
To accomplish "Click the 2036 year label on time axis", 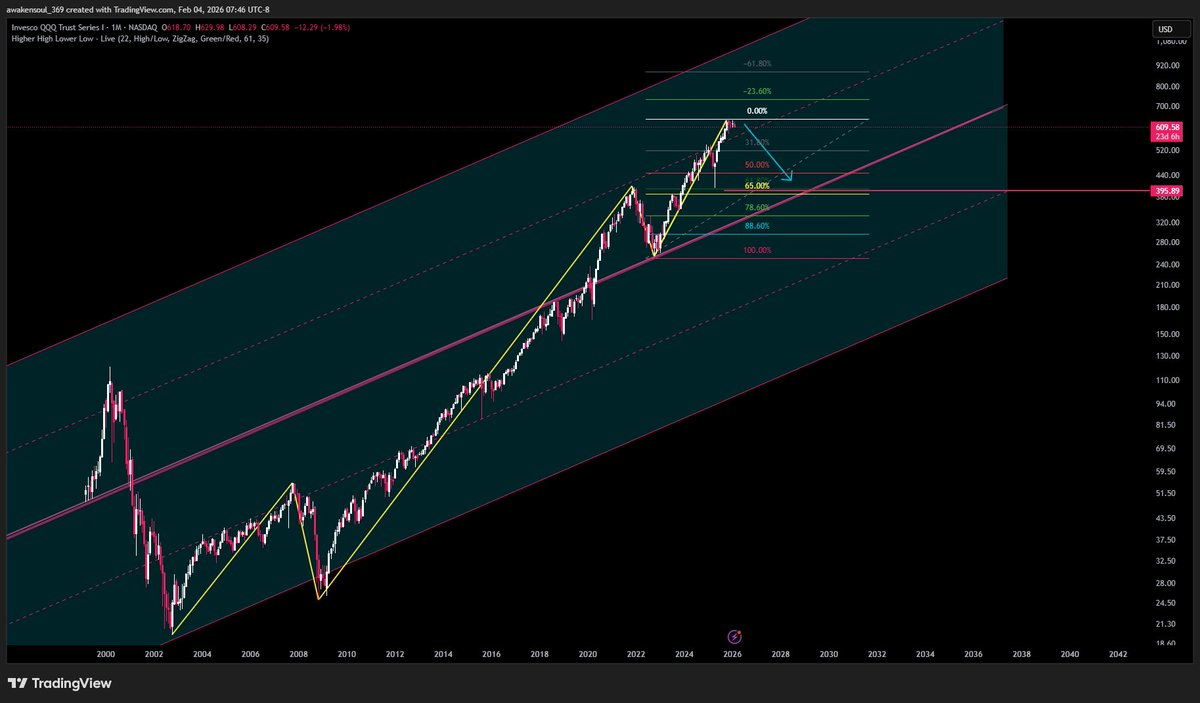I will (973, 654).
